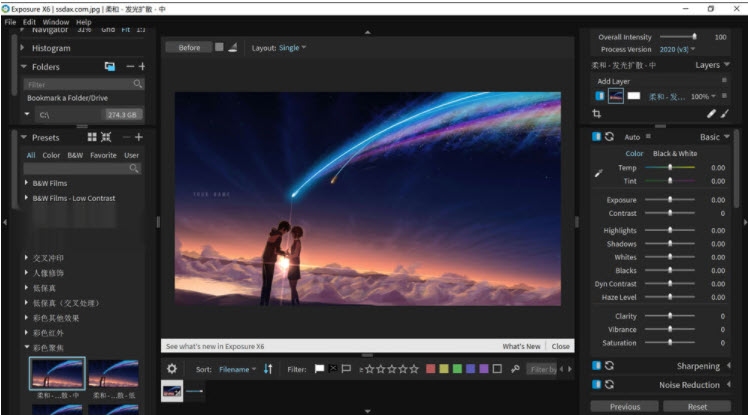
Task: Click the plus icon in Presets panel
Action: [139, 137]
